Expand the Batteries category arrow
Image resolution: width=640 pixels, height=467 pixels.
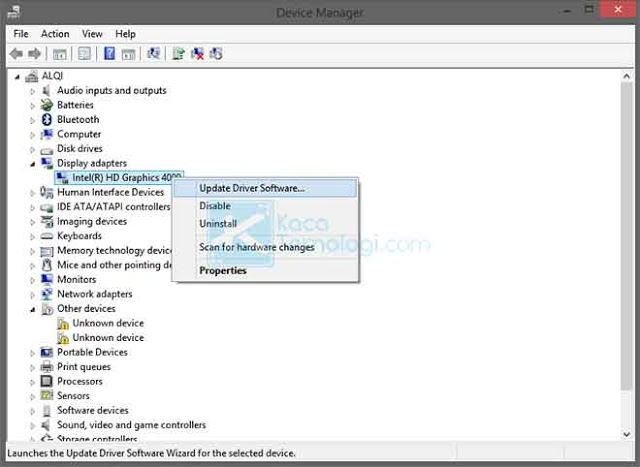33,106
